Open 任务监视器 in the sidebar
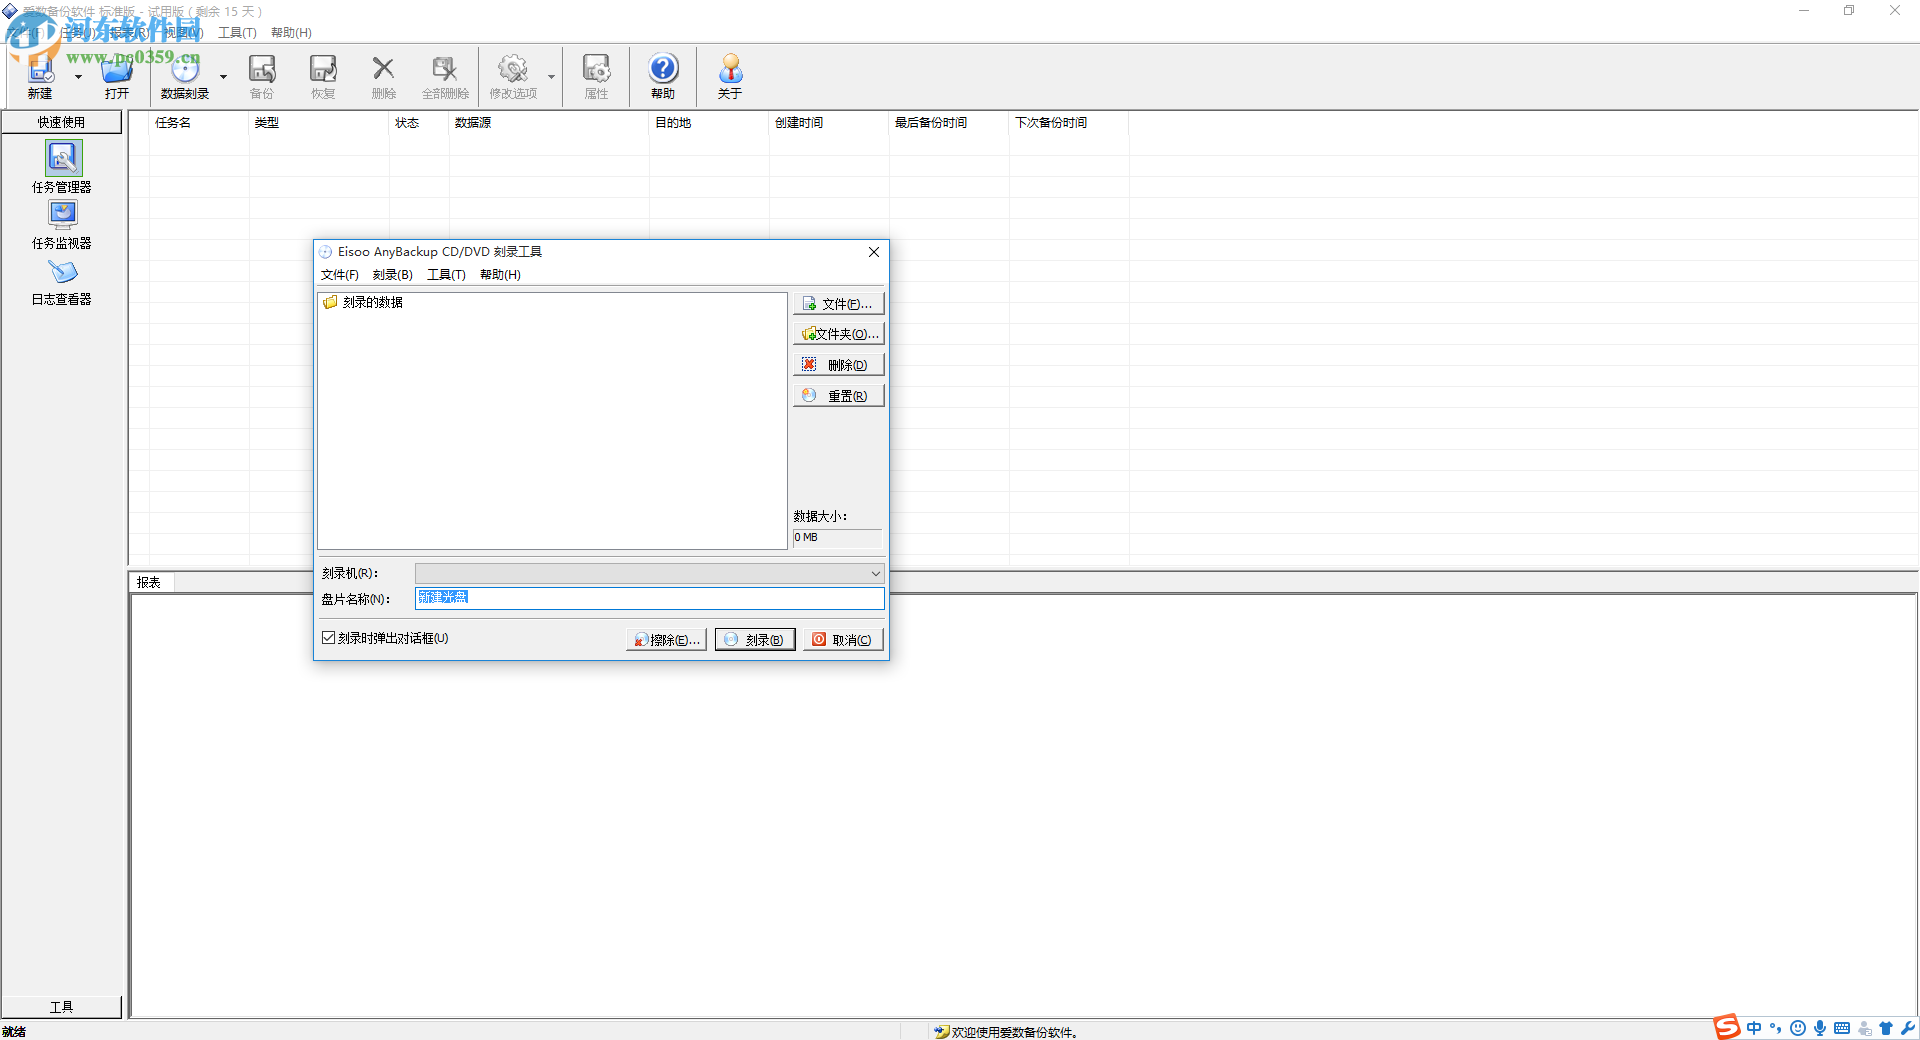1920x1040 pixels. 62,225
